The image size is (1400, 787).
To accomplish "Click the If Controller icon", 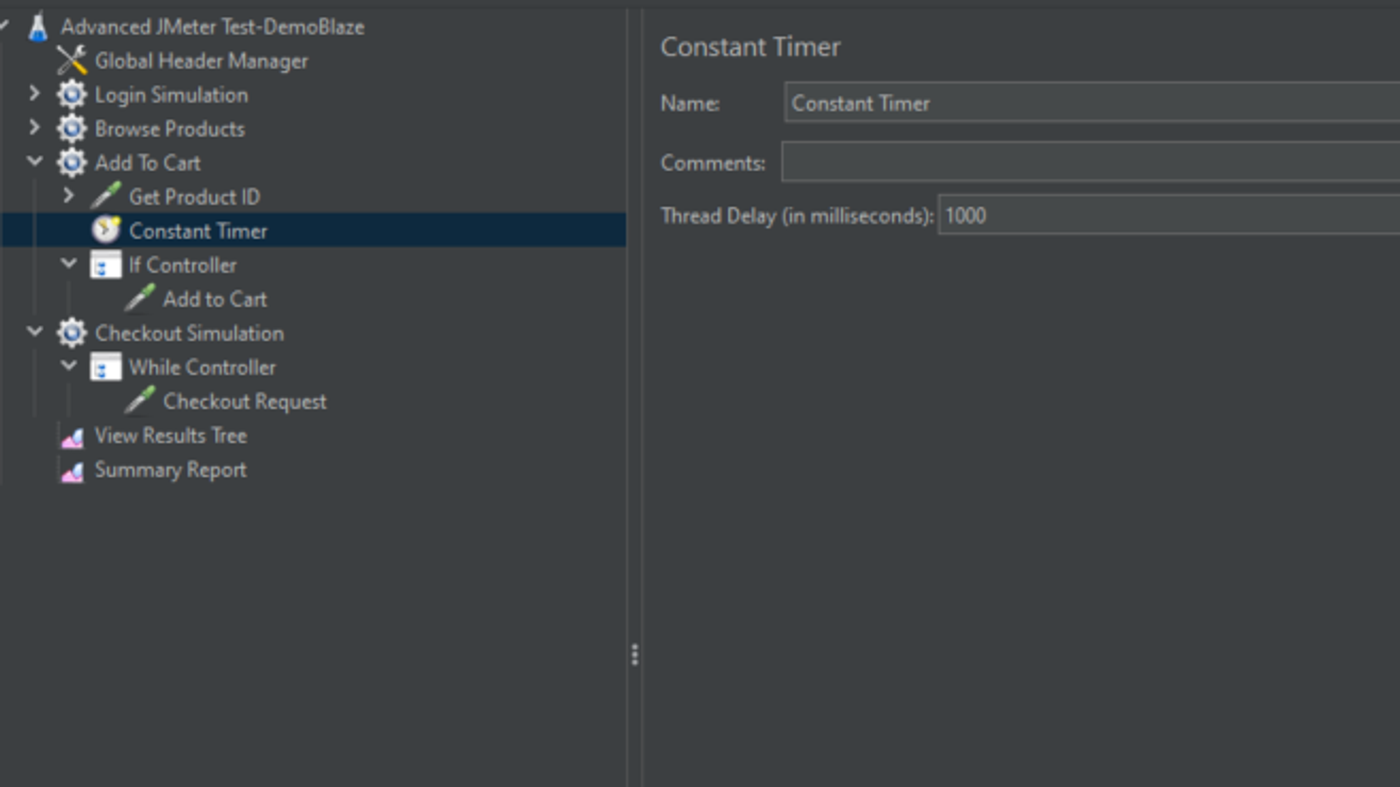I will tap(106, 265).
